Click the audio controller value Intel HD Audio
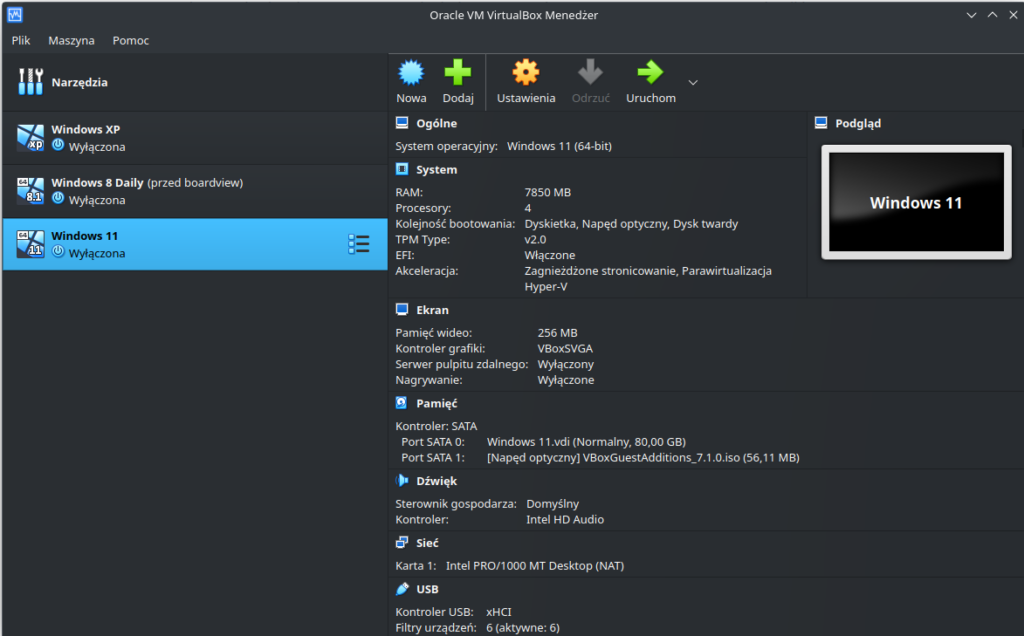Image resolution: width=1024 pixels, height=636 pixels. coord(565,520)
